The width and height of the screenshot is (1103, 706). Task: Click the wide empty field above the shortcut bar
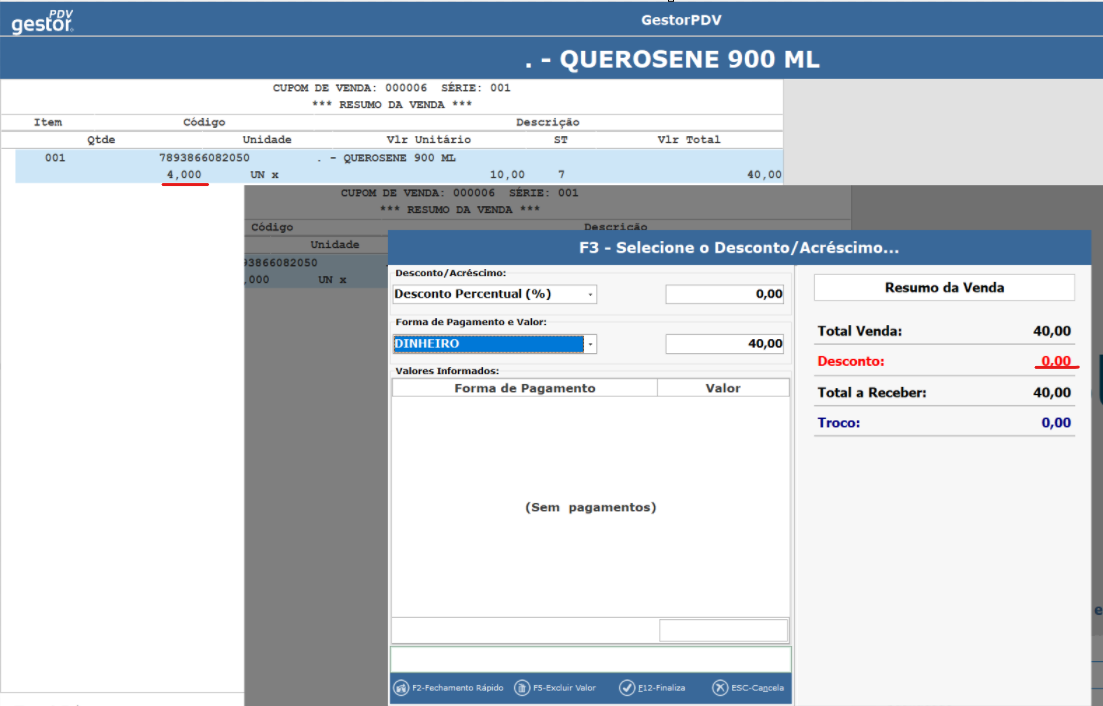(590, 659)
